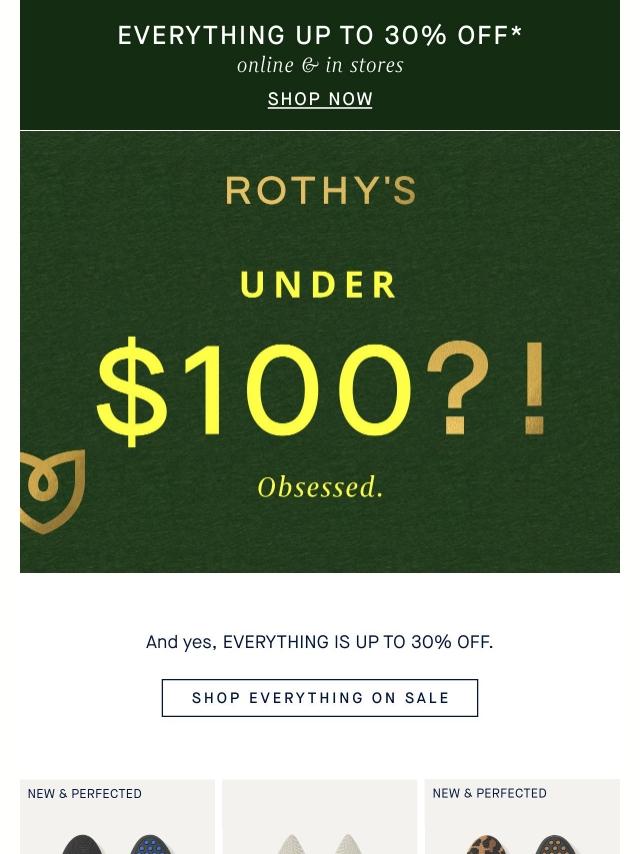Click the black shoe toe image
The image size is (640, 854).
pyautogui.click(x=84, y=844)
